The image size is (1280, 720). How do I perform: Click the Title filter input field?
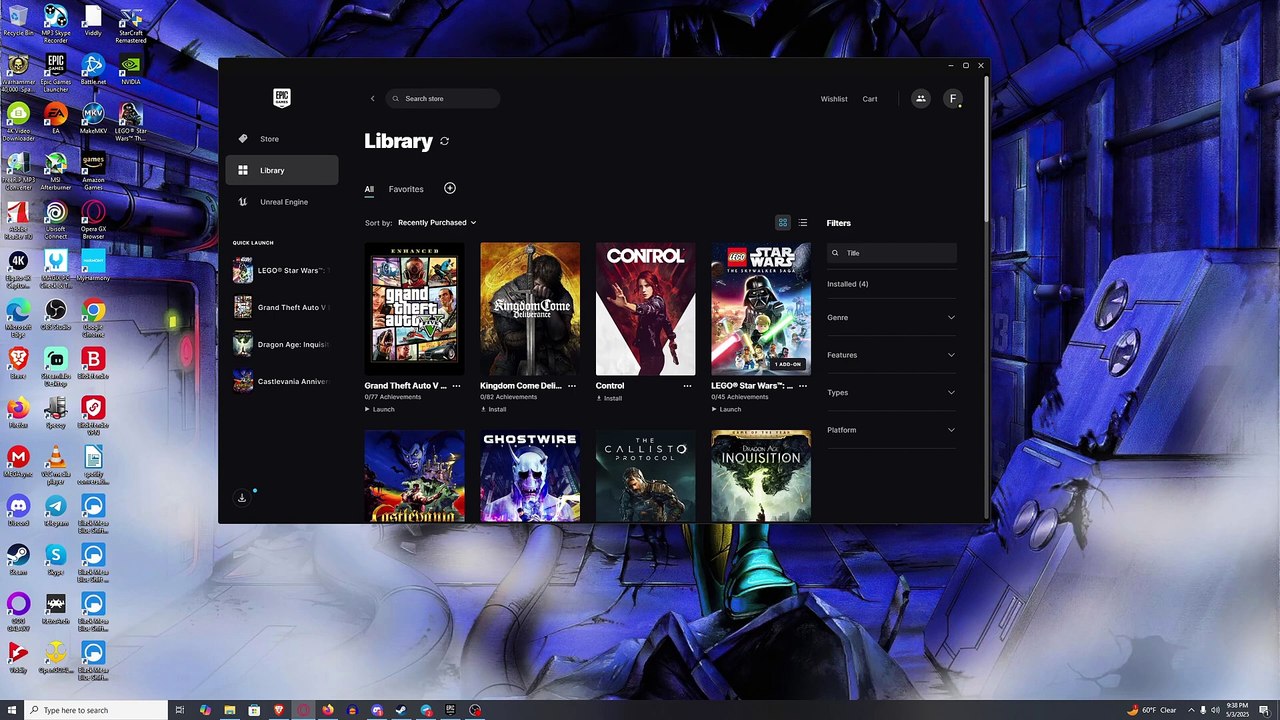[891, 253]
